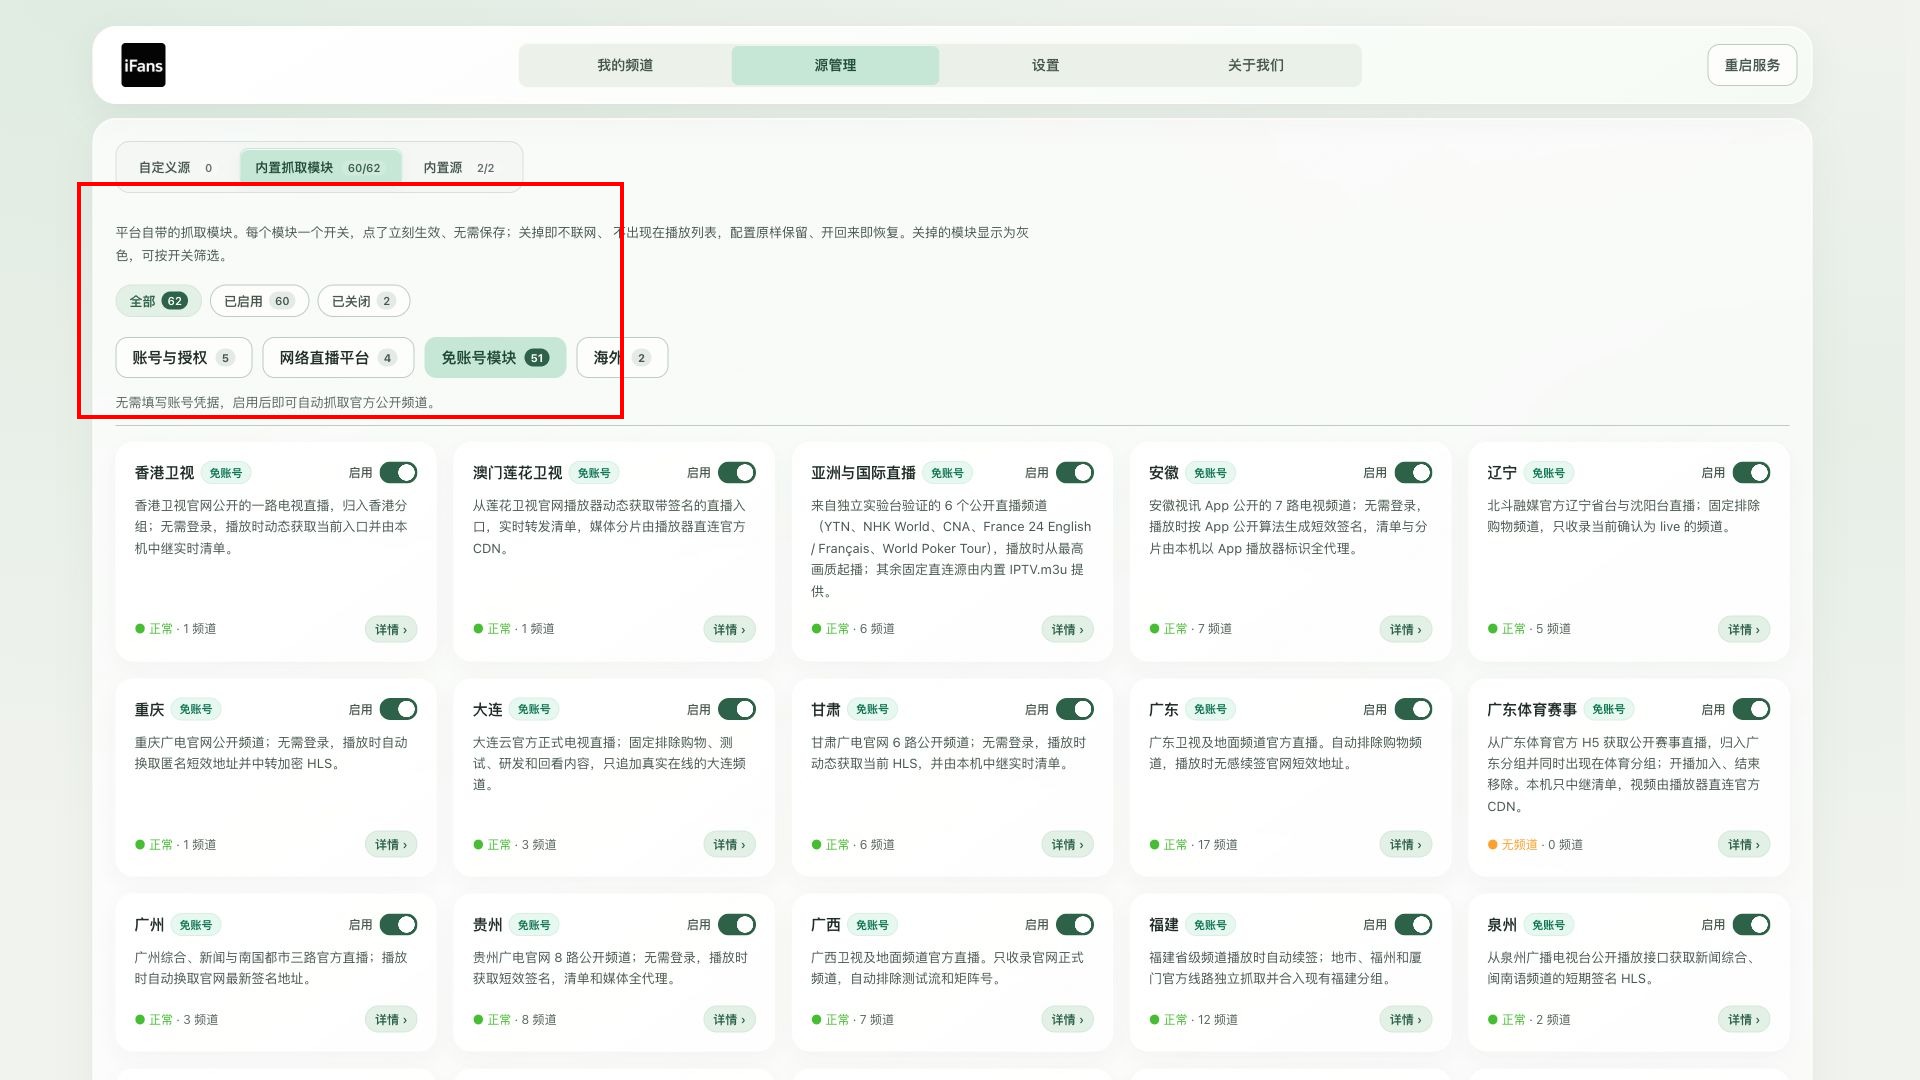The width and height of the screenshot is (1920, 1080).
Task: Toggle the 泉州 module switch
Action: 1751,925
